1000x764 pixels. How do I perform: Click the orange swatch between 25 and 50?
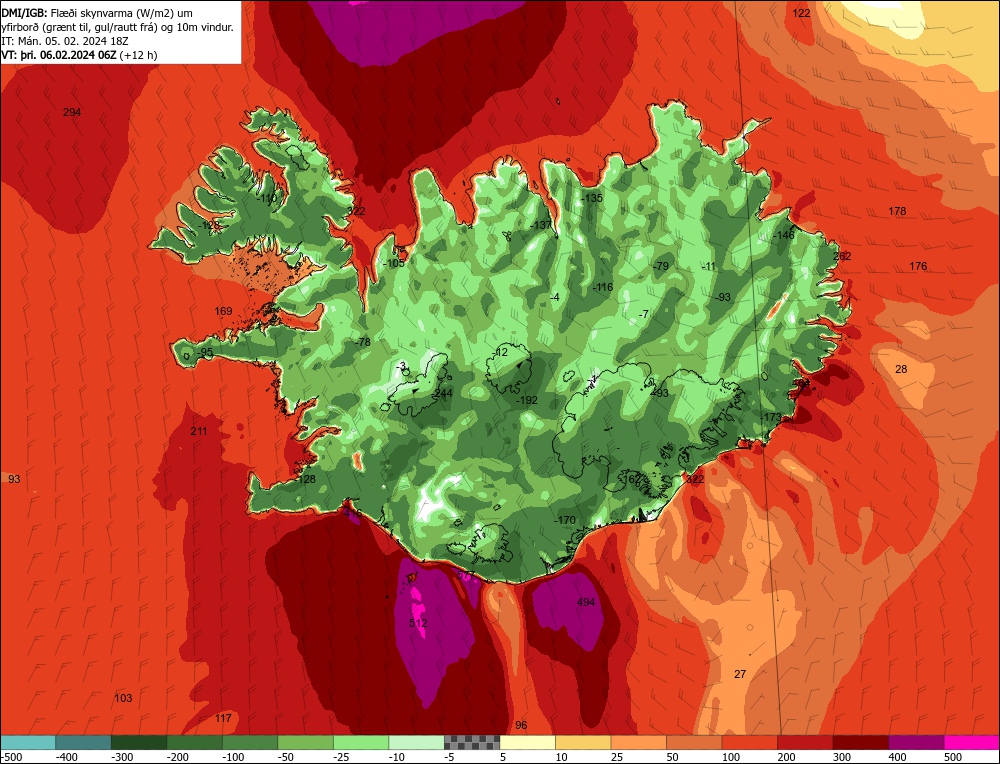click(638, 742)
